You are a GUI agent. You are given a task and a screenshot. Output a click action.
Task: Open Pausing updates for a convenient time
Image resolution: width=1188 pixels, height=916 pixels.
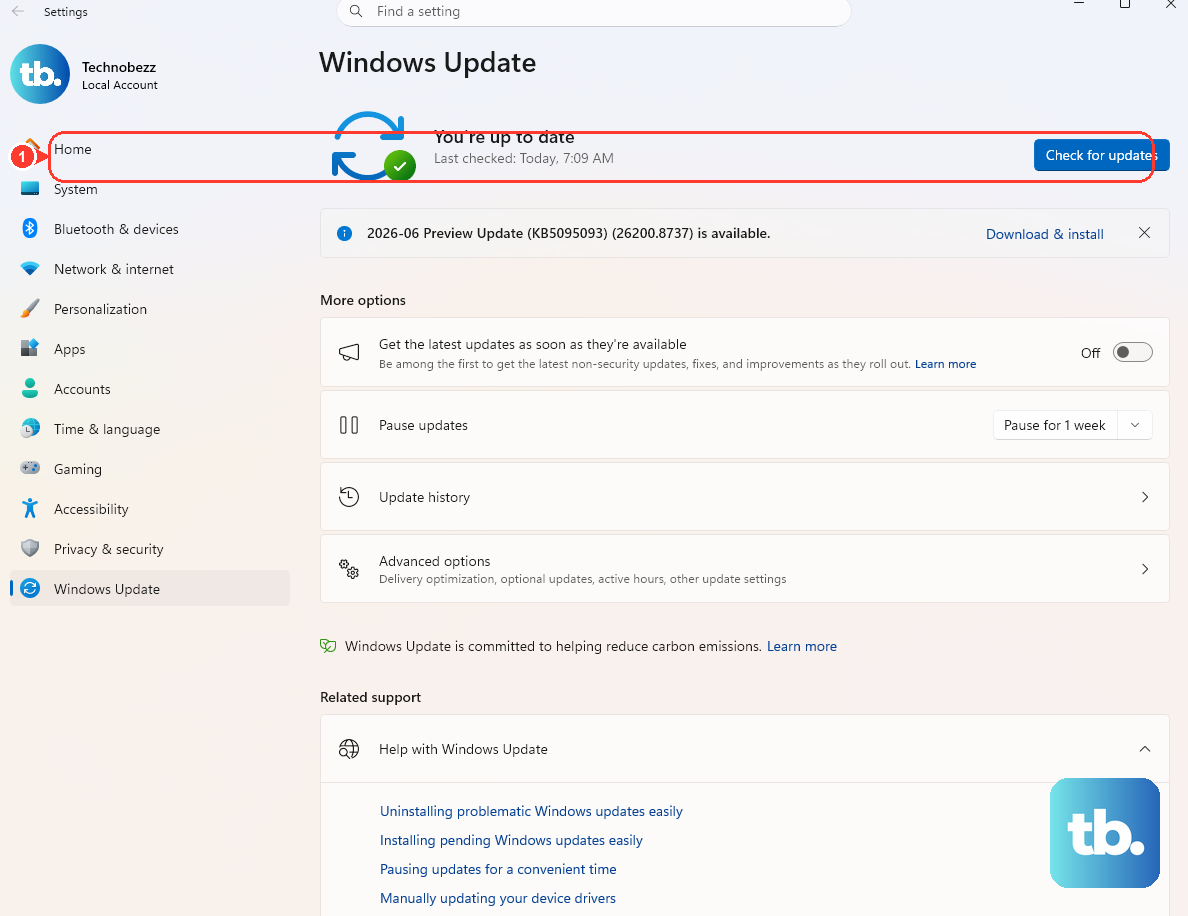click(498, 869)
